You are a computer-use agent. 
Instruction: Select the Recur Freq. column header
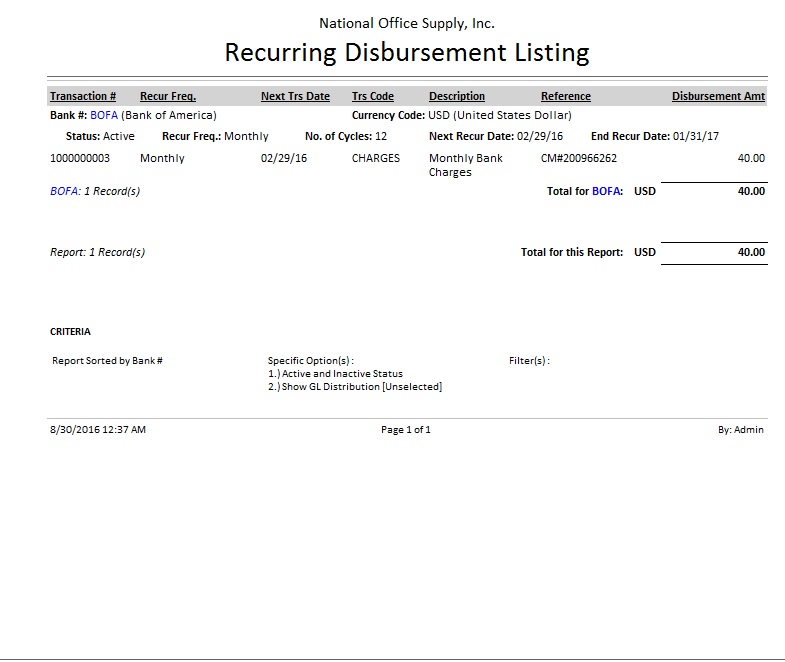[x=168, y=96]
